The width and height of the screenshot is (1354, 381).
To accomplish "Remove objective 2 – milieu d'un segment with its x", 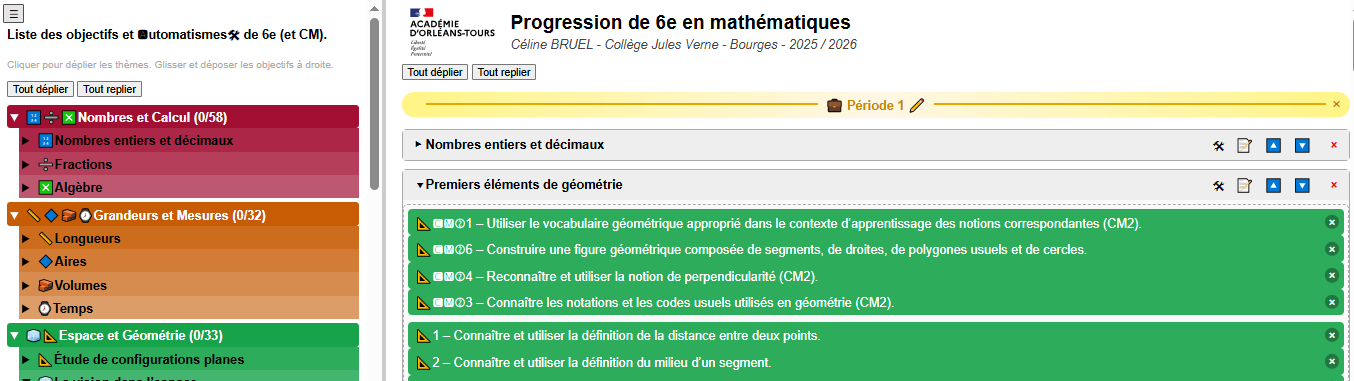I will click(x=1332, y=362).
